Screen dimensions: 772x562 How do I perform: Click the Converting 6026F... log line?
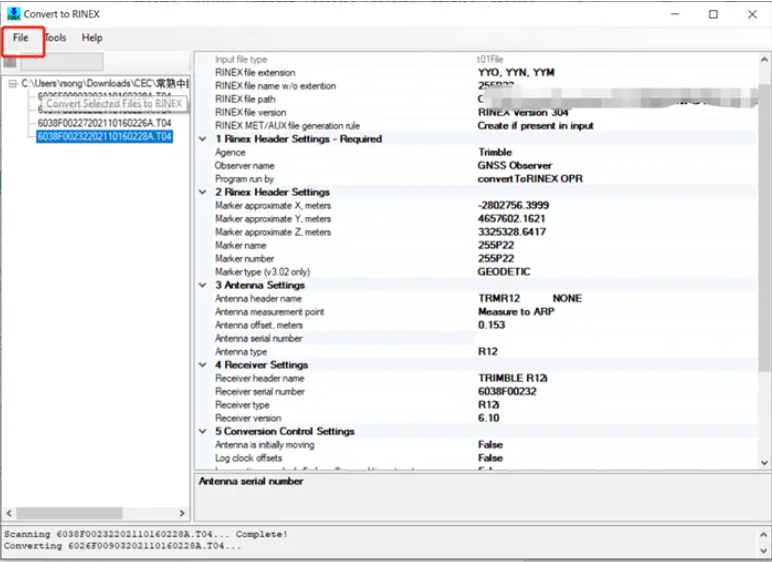click(x=123, y=546)
